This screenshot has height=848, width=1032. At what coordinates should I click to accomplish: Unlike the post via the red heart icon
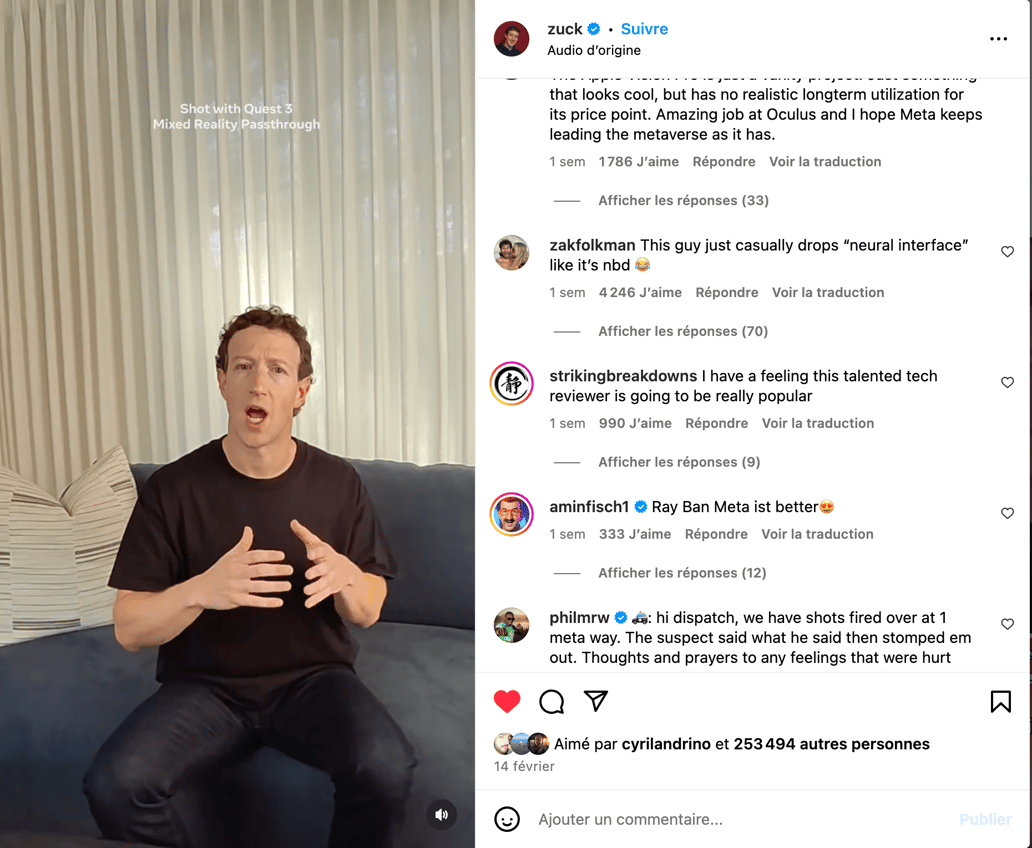[x=507, y=701]
